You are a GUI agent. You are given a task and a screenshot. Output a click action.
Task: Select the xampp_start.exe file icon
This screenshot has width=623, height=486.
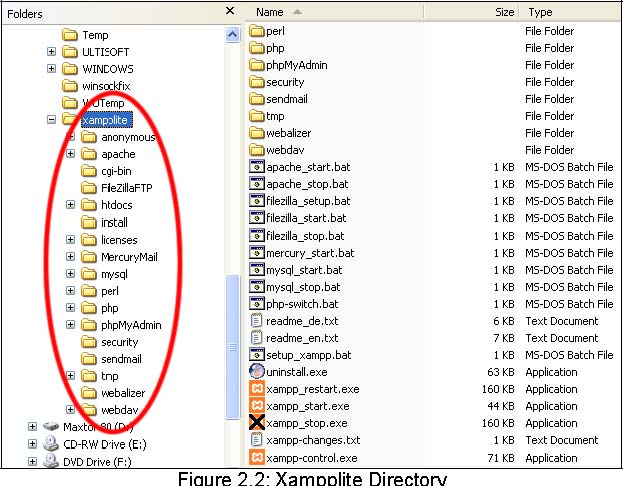(256, 406)
